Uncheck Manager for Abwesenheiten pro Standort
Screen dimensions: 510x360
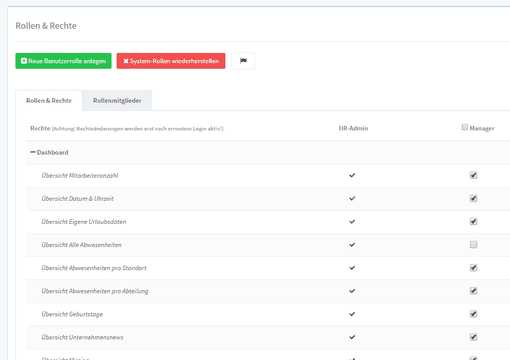(473, 268)
